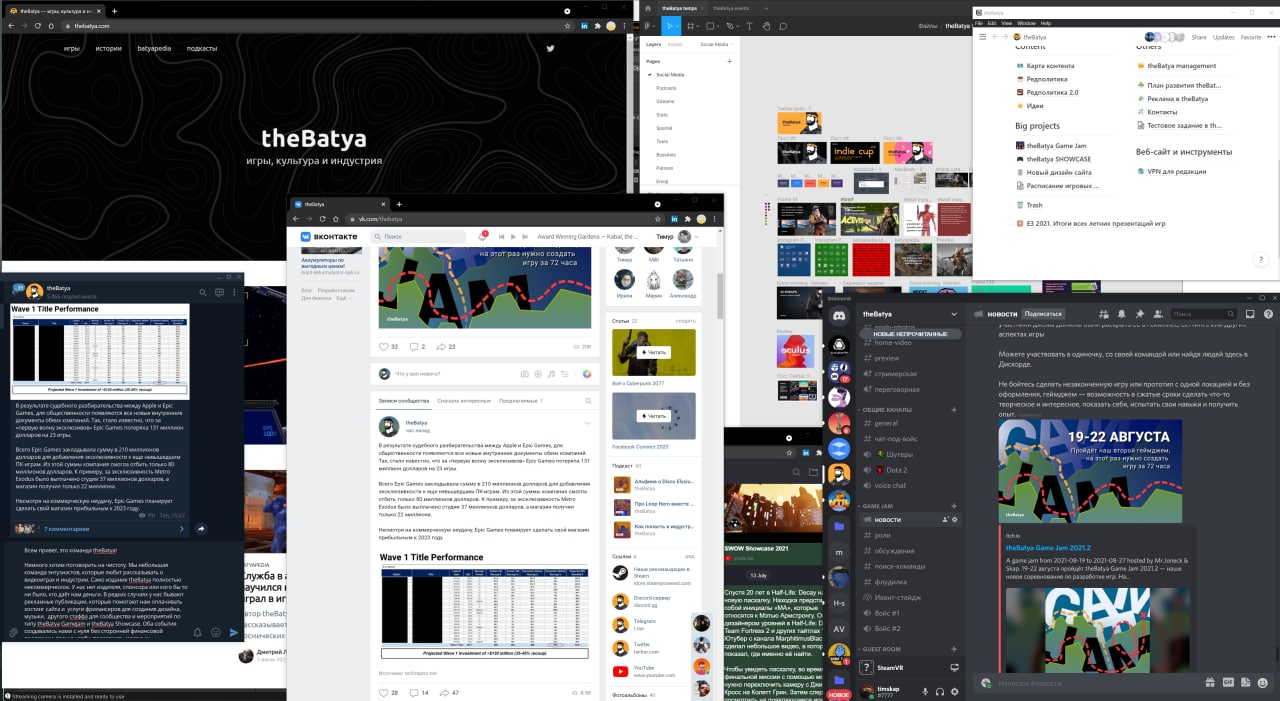1280x701 pixels.
Task: Switch to Figma Assets tab
Action: tap(675, 44)
